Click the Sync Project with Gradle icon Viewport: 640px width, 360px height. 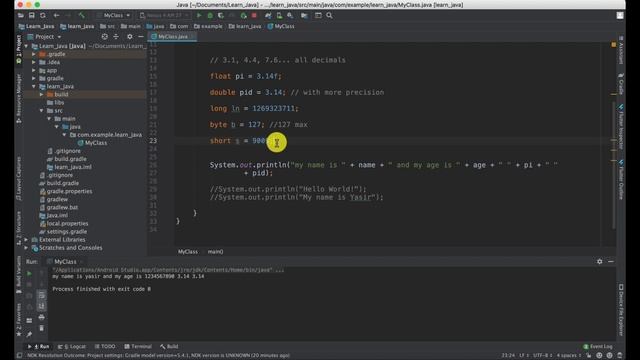[x=268, y=16]
